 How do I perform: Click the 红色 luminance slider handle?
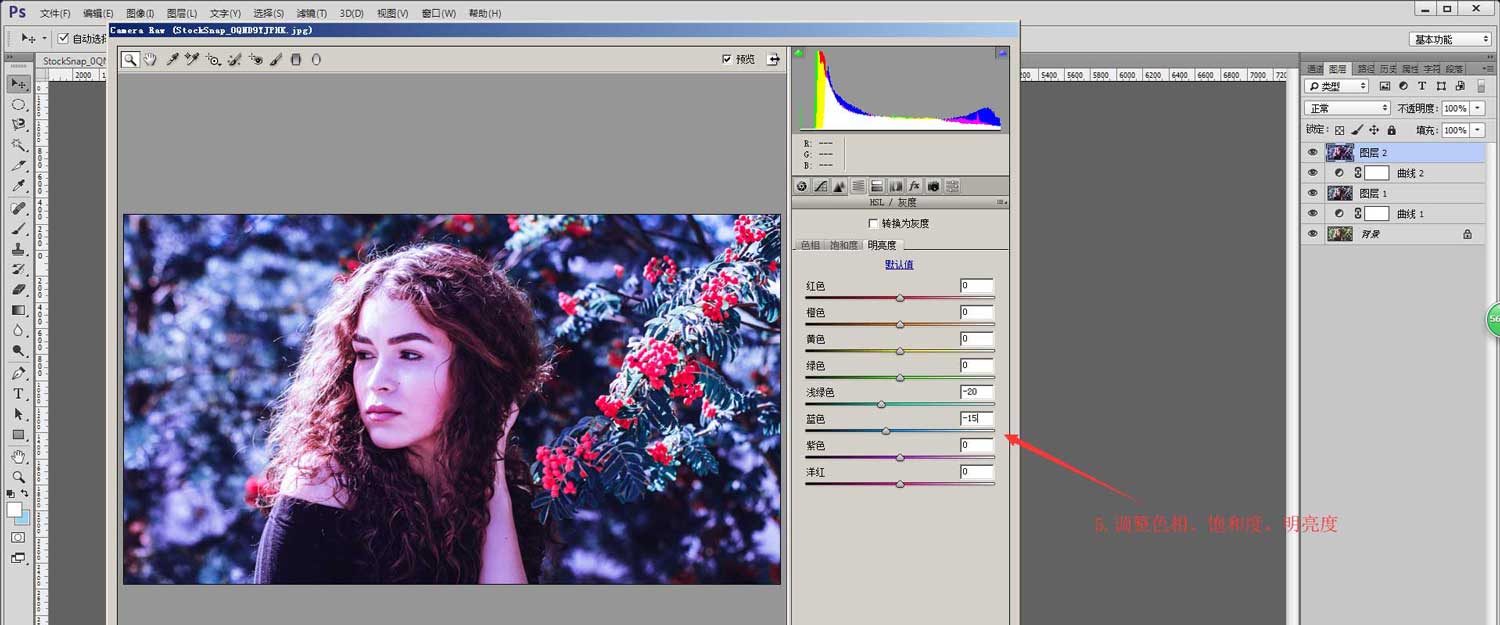[900, 298]
